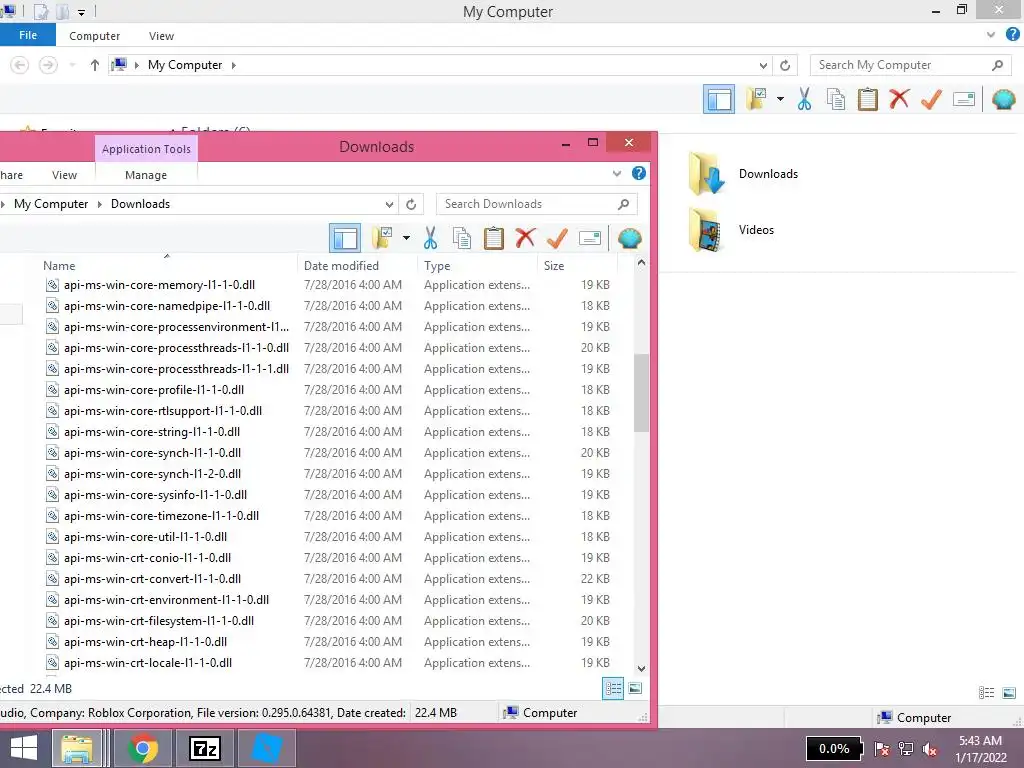Select api-ms-win-crt-heap-l1-1-0.dll
Viewport: 1024px width, 768px height.
point(145,642)
